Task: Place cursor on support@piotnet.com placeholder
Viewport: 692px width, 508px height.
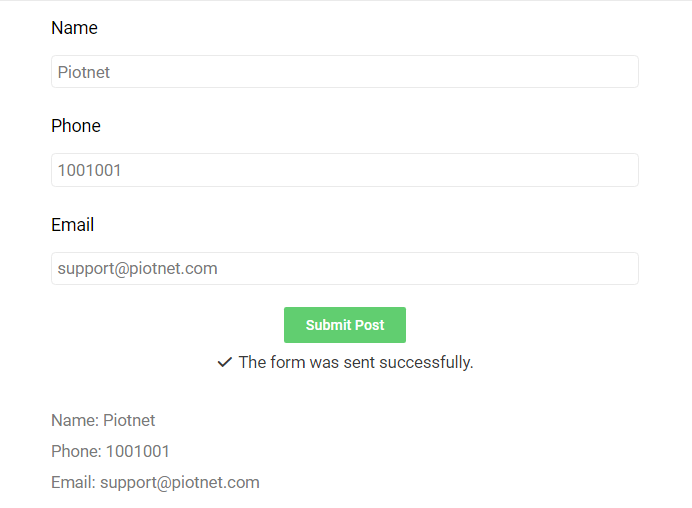Action: (137, 268)
